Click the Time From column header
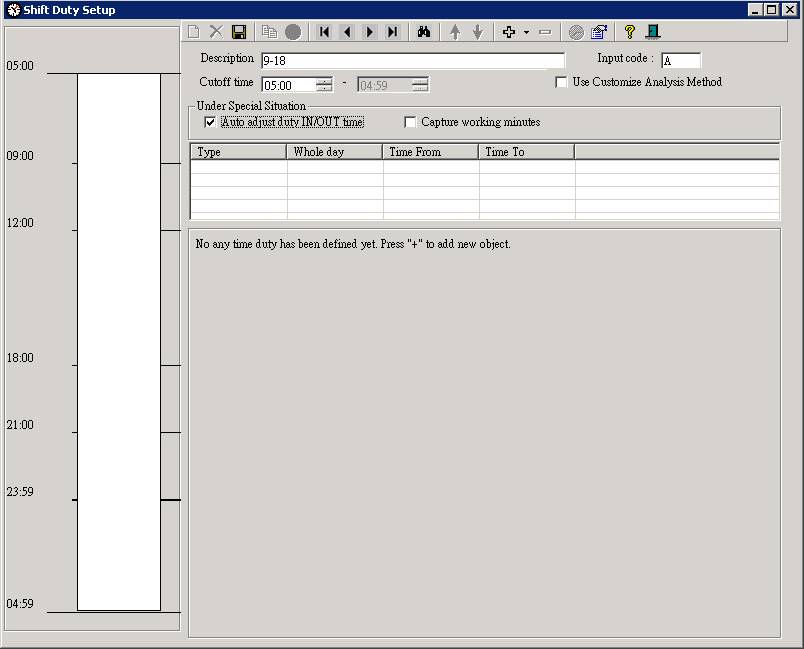The height and width of the screenshot is (649, 804). click(431, 152)
